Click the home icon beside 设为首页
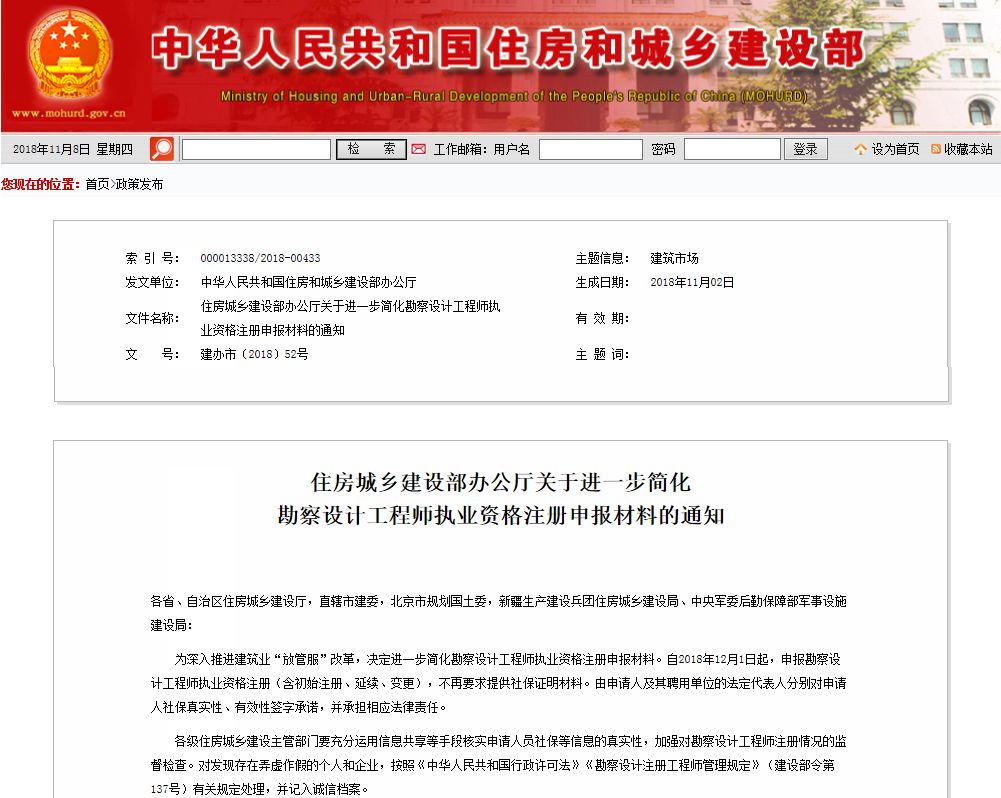Screen dimensions: 1001x798 point(860,149)
